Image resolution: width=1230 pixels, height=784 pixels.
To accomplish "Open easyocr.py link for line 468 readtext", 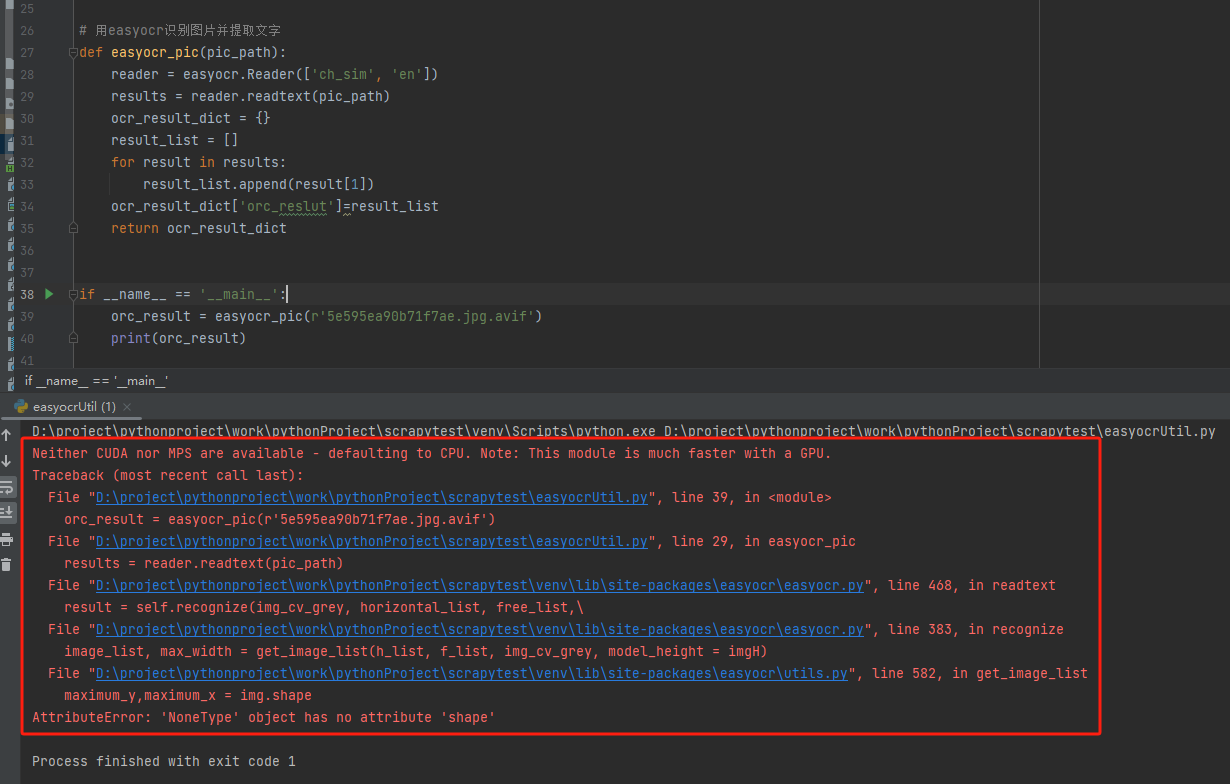I will [479, 586].
